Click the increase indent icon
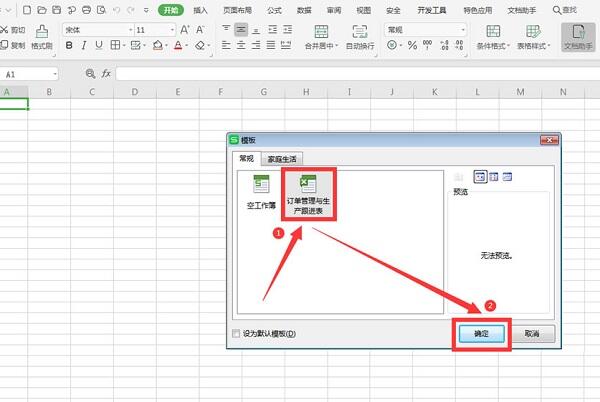Screen dimensions: 600x402 click(287, 29)
